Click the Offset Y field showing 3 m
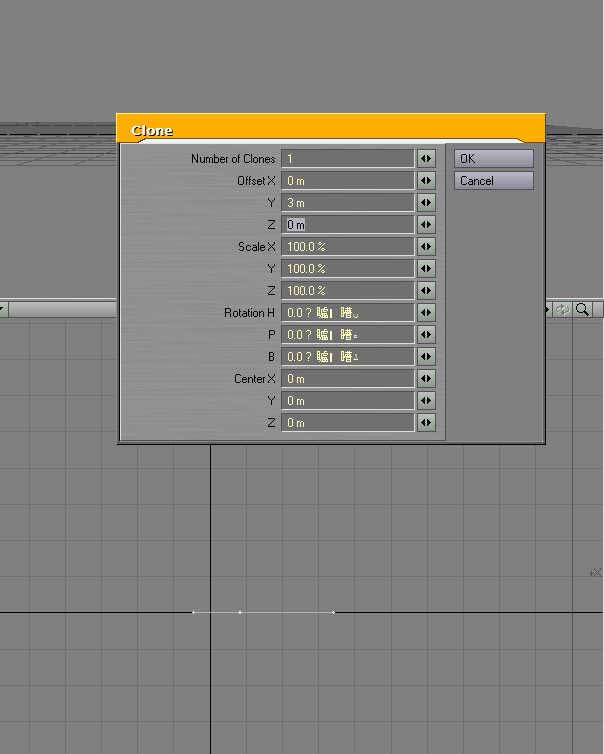 point(347,203)
